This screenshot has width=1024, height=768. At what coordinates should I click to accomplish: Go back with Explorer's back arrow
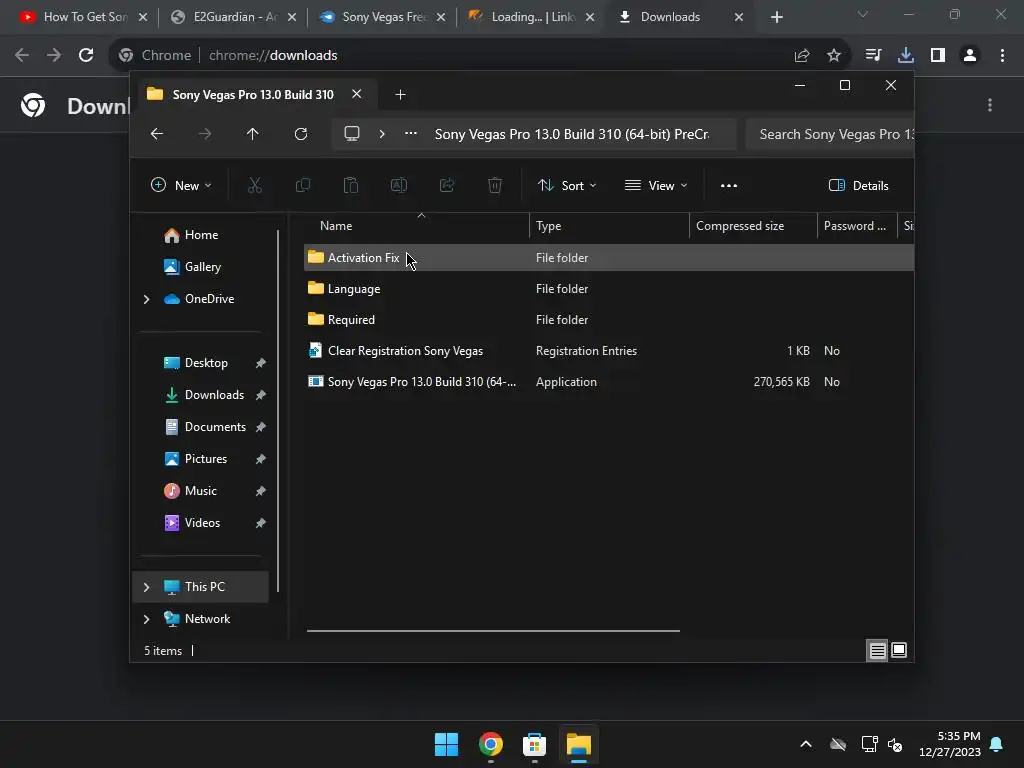coord(157,134)
